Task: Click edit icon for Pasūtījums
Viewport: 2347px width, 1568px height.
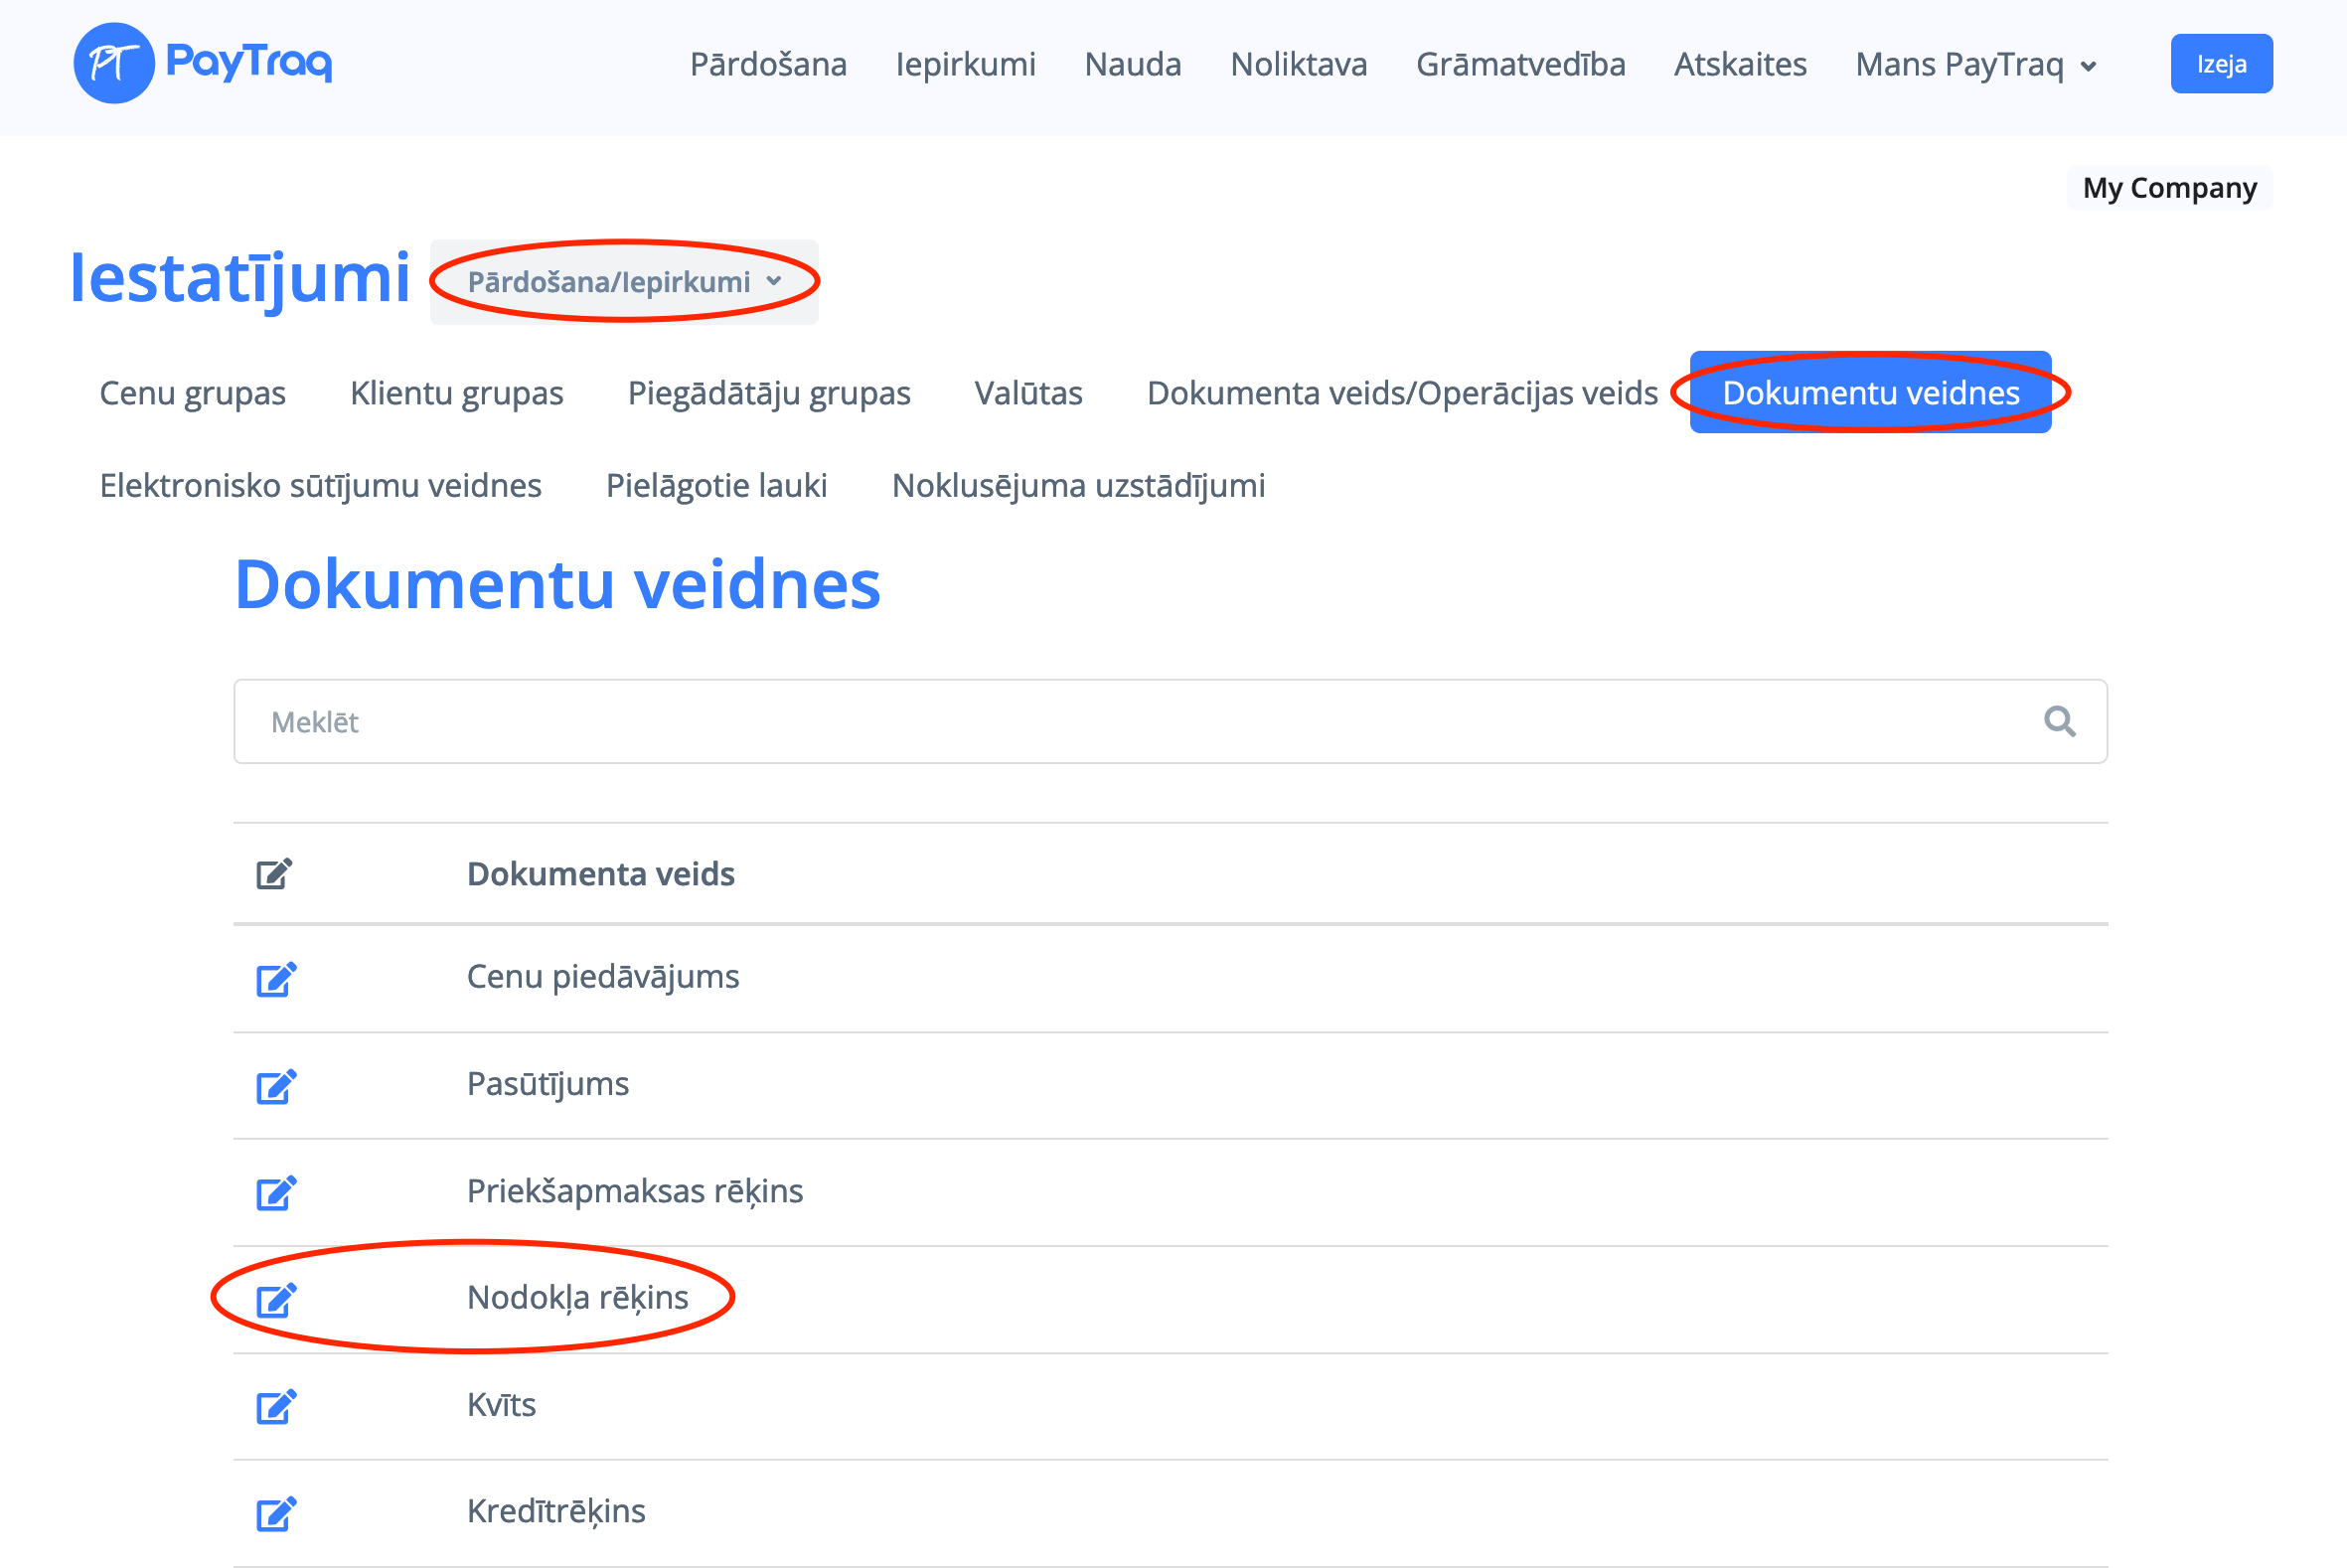Action: click(276, 1086)
